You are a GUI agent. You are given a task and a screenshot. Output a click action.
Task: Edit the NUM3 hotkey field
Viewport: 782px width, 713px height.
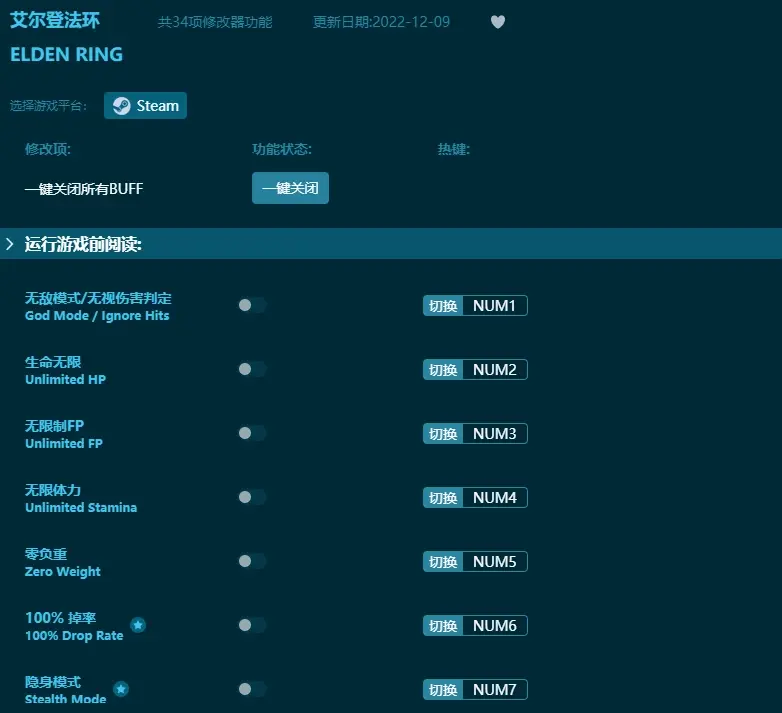(x=495, y=433)
